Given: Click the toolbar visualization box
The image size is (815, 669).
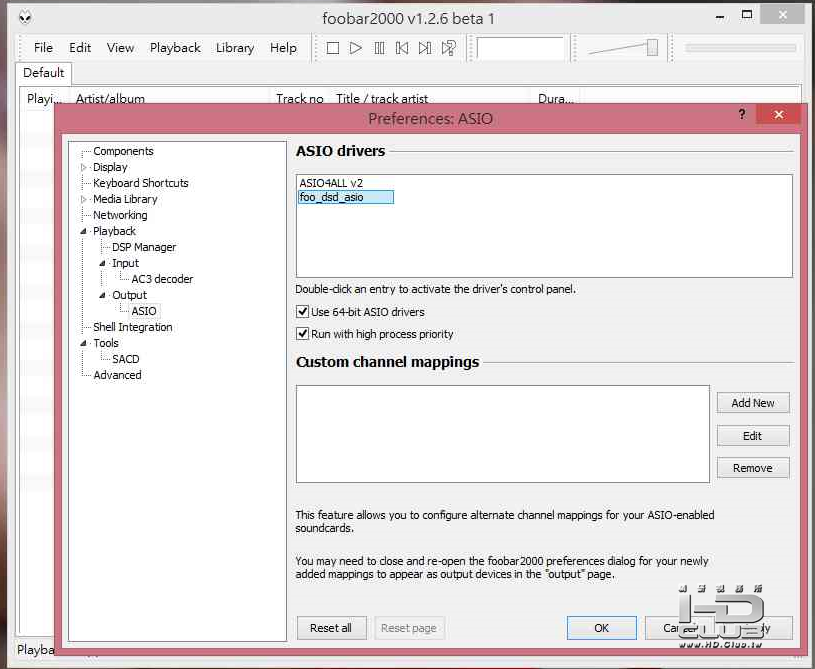Looking at the screenshot, I should pyautogui.click(x=520, y=48).
